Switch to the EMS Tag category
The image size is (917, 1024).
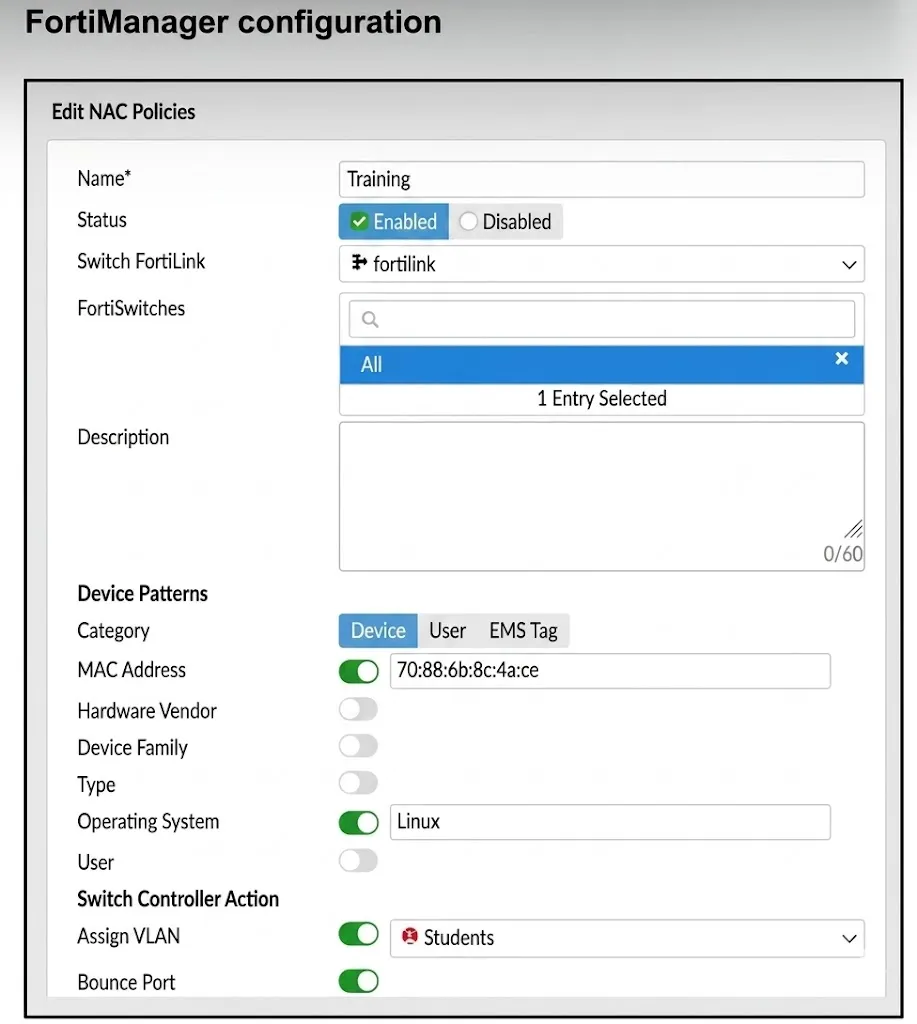click(523, 631)
